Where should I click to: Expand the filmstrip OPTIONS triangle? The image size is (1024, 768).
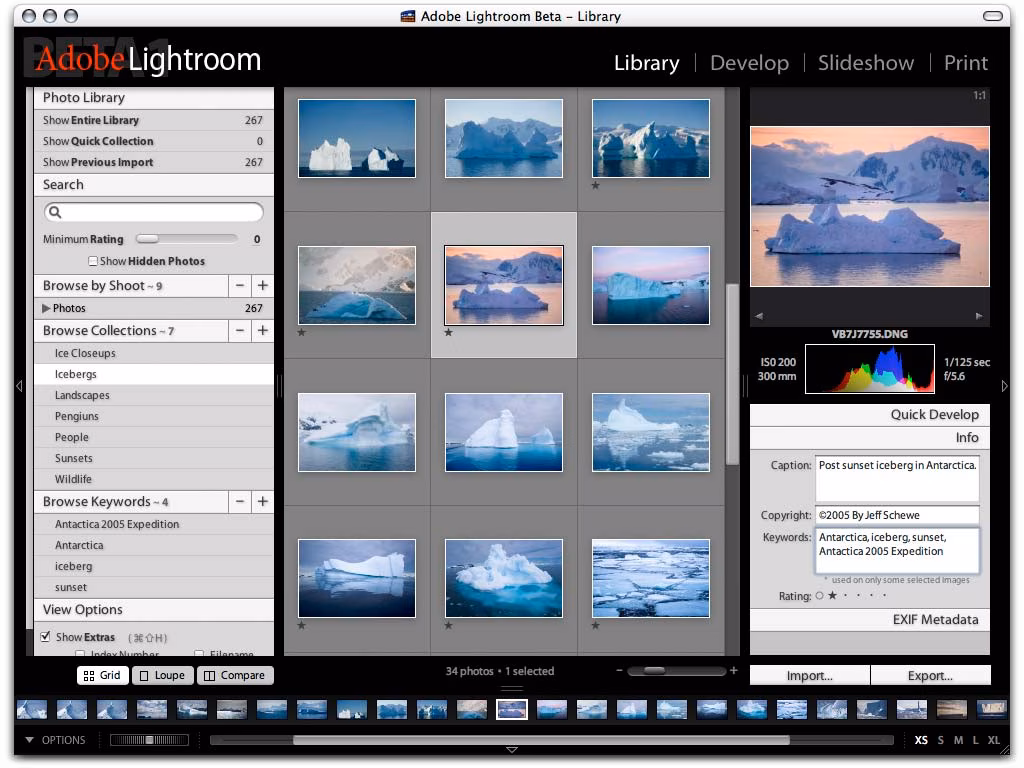(x=30, y=741)
